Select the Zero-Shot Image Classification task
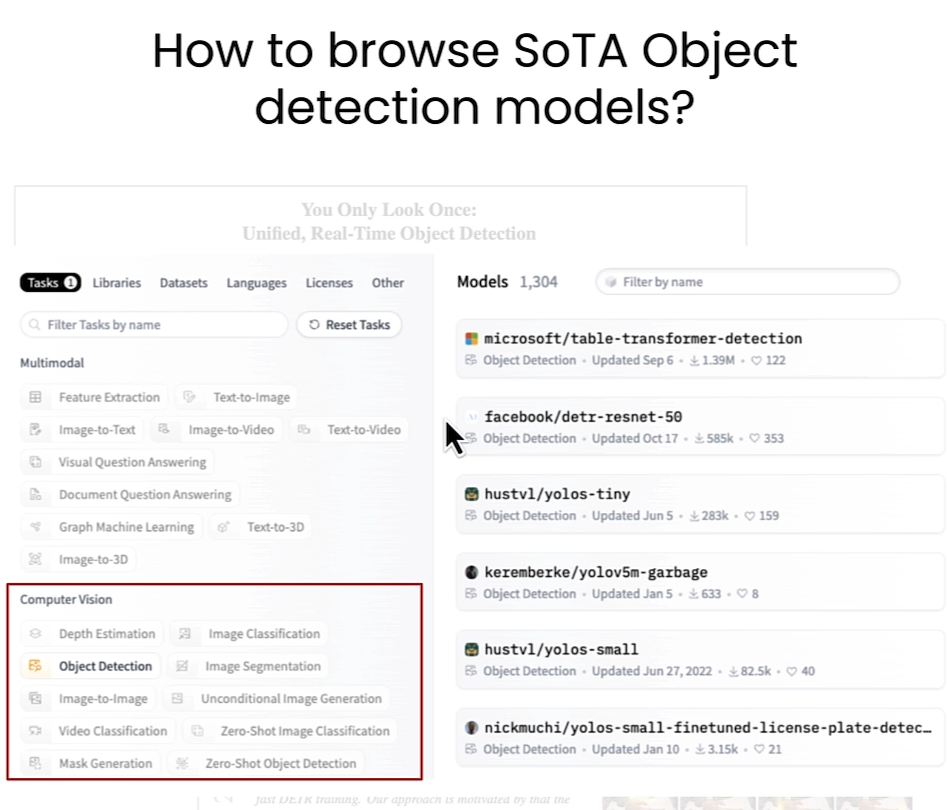 click(290, 731)
